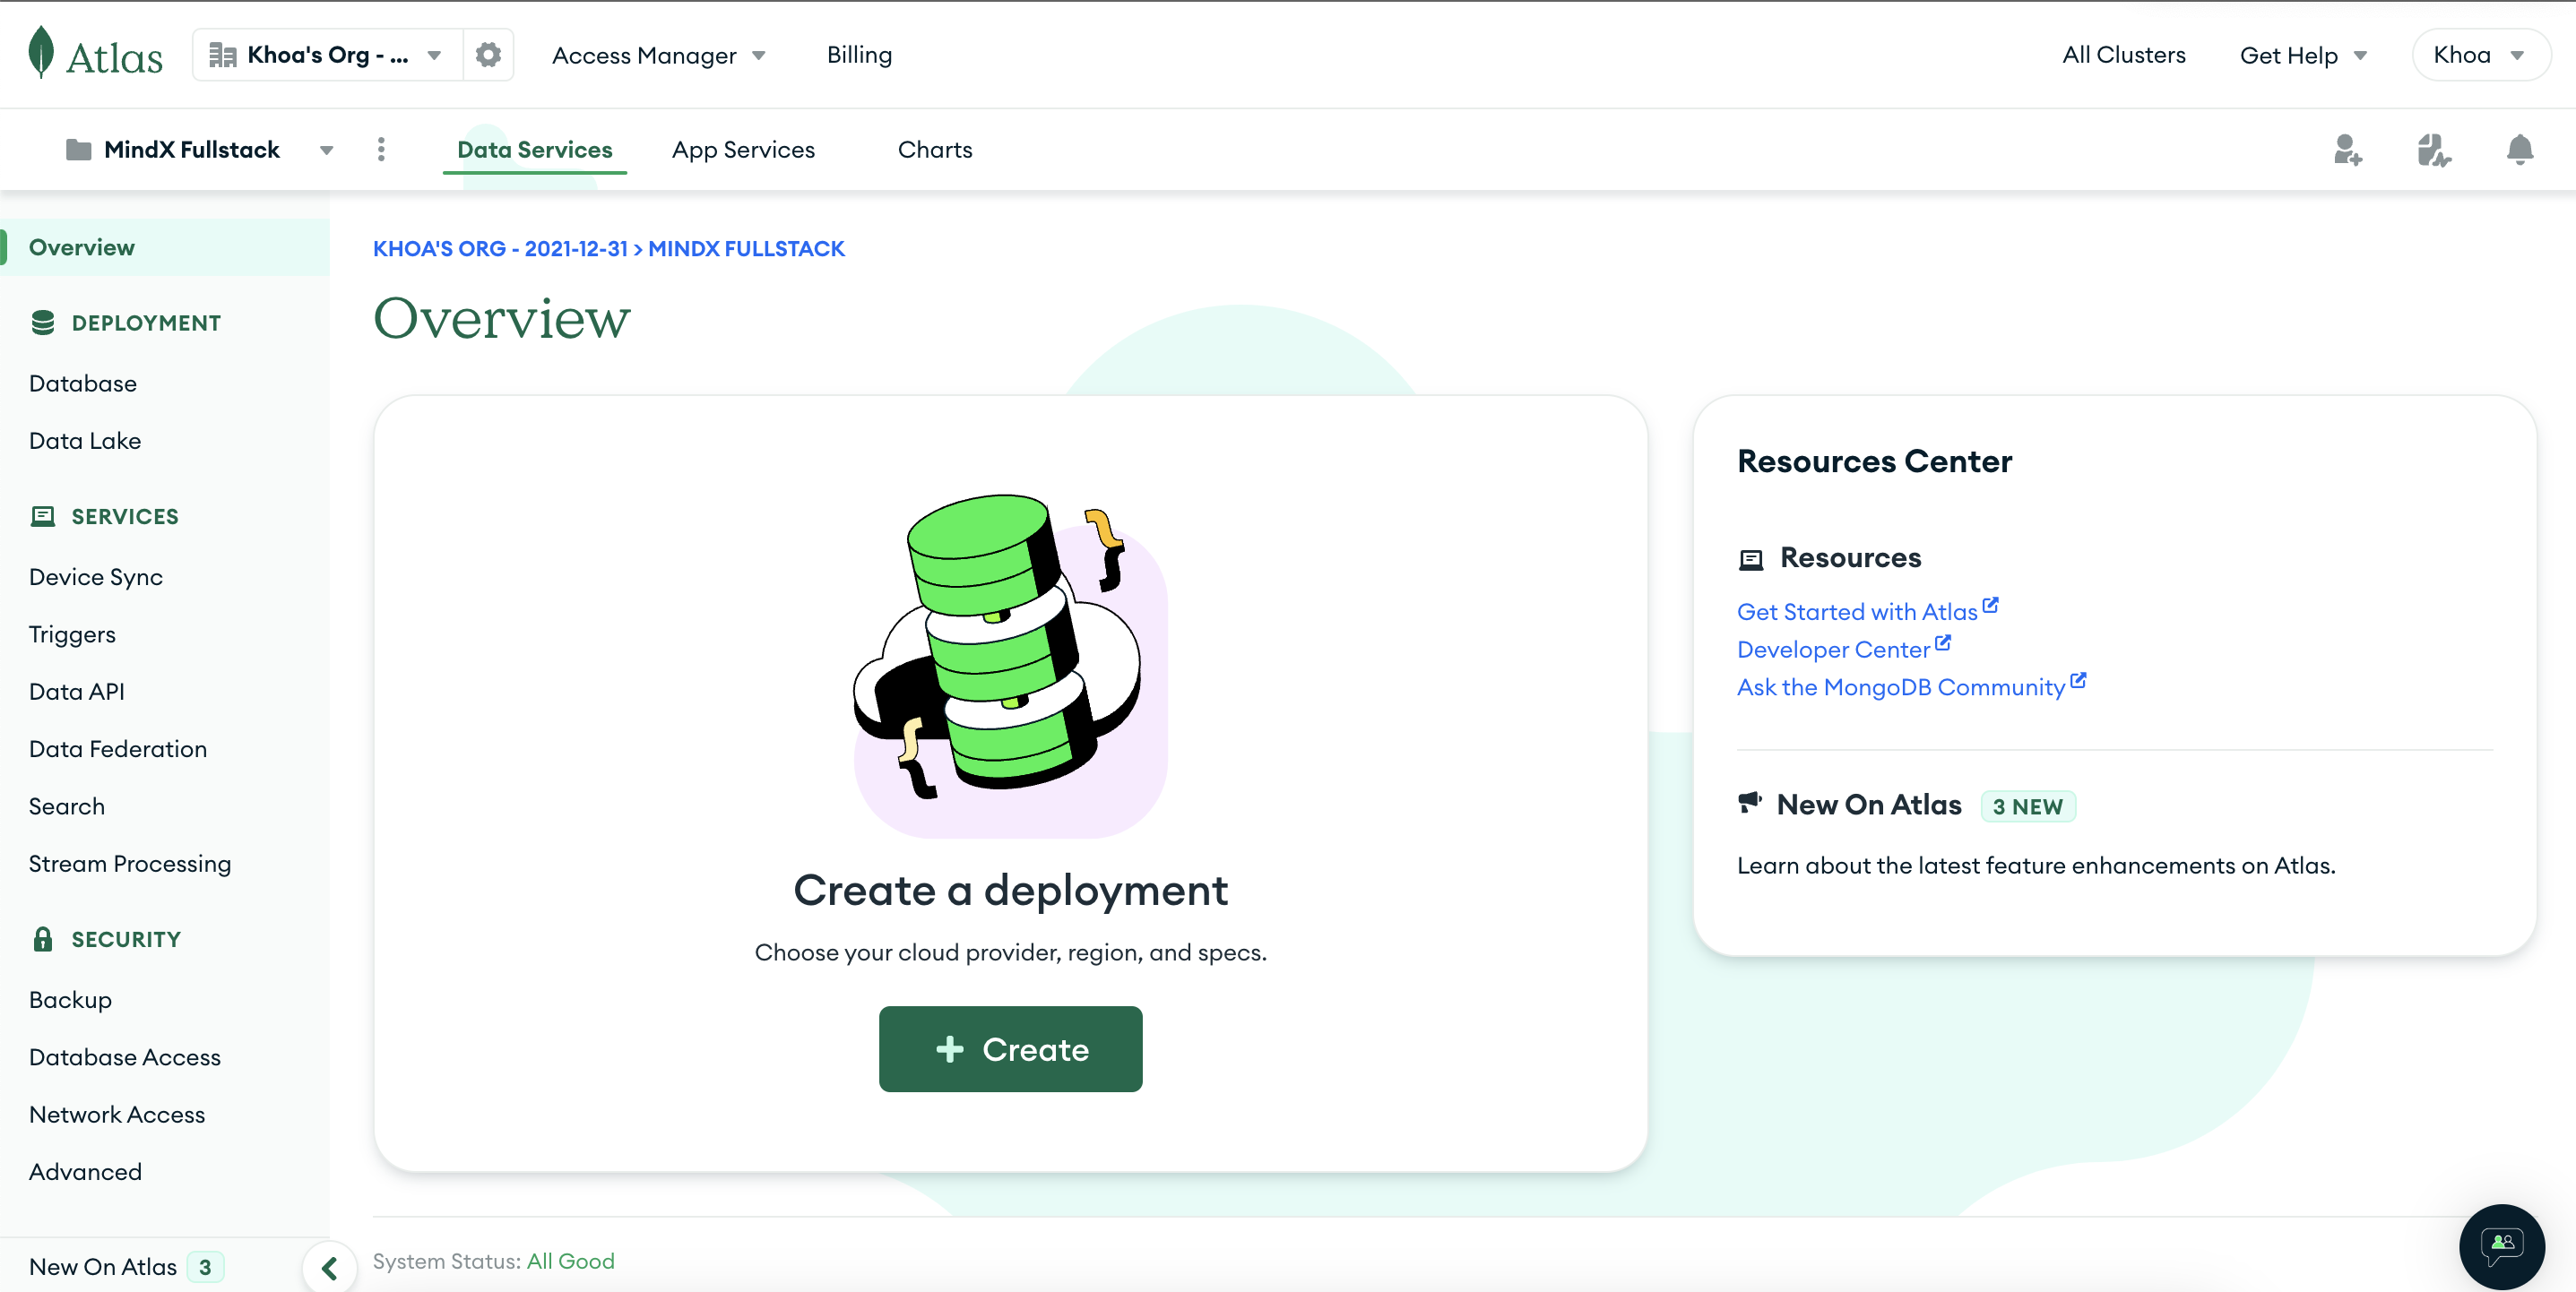Open the Get Started with Atlas link
This screenshot has width=2576, height=1292.
(1857, 611)
